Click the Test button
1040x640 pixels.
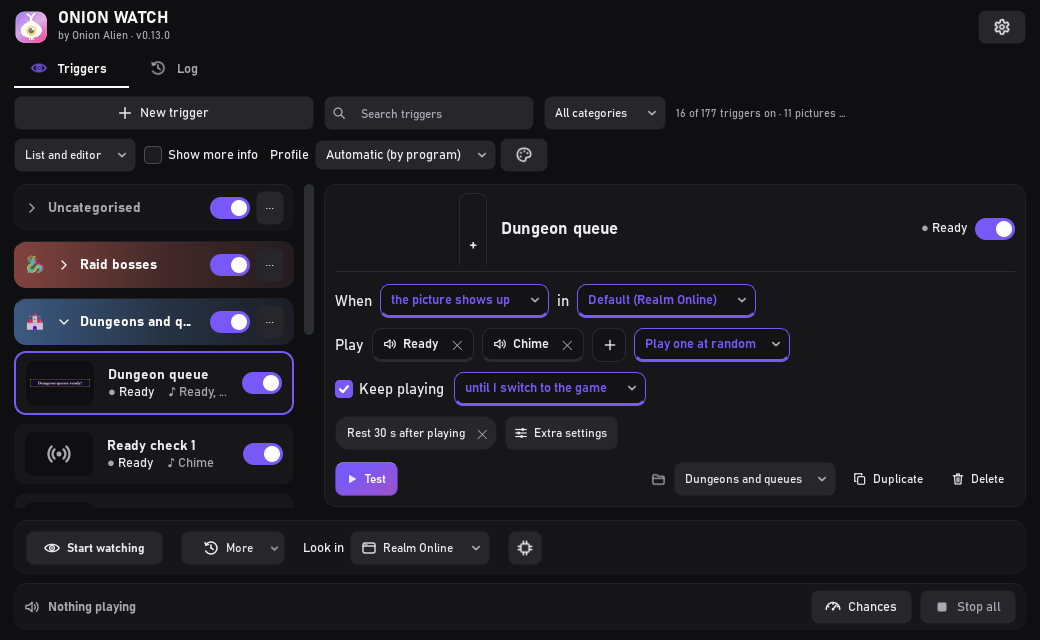pos(366,479)
